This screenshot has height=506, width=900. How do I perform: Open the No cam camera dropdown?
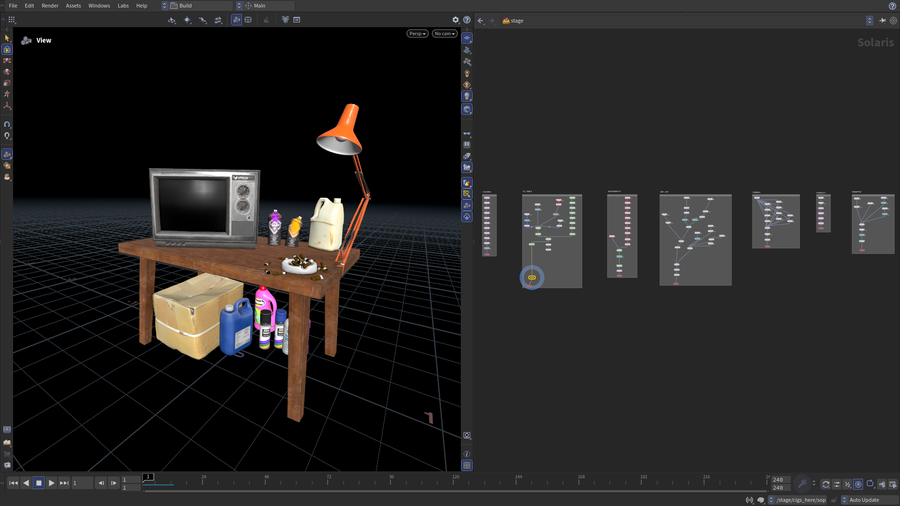coord(445,34)
